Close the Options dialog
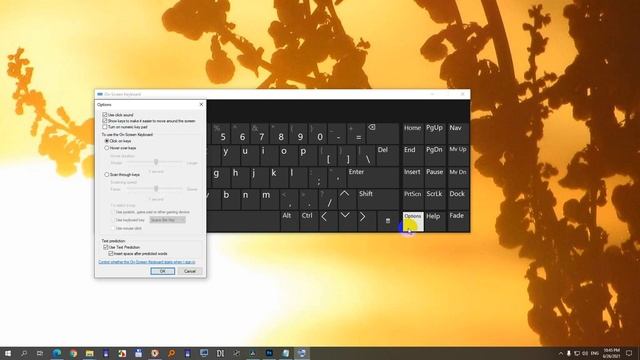 [x=201, y=104]
